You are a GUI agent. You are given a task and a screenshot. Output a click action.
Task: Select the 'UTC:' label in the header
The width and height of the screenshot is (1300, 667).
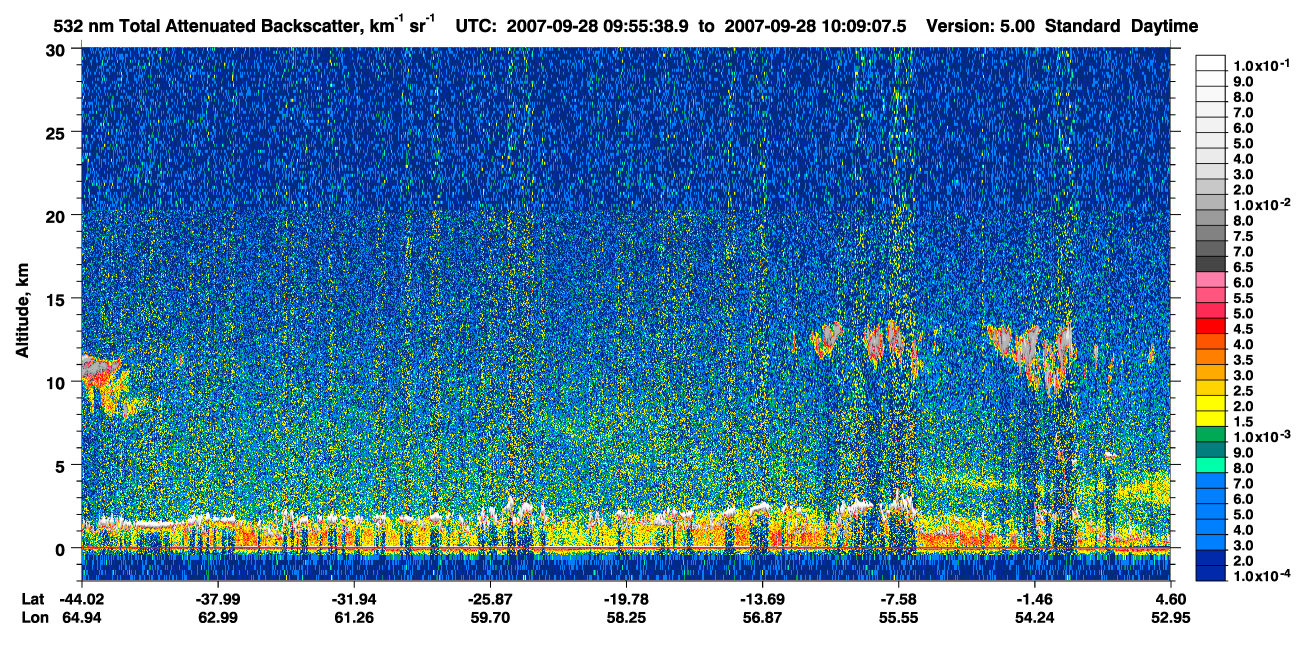point(477,26)
